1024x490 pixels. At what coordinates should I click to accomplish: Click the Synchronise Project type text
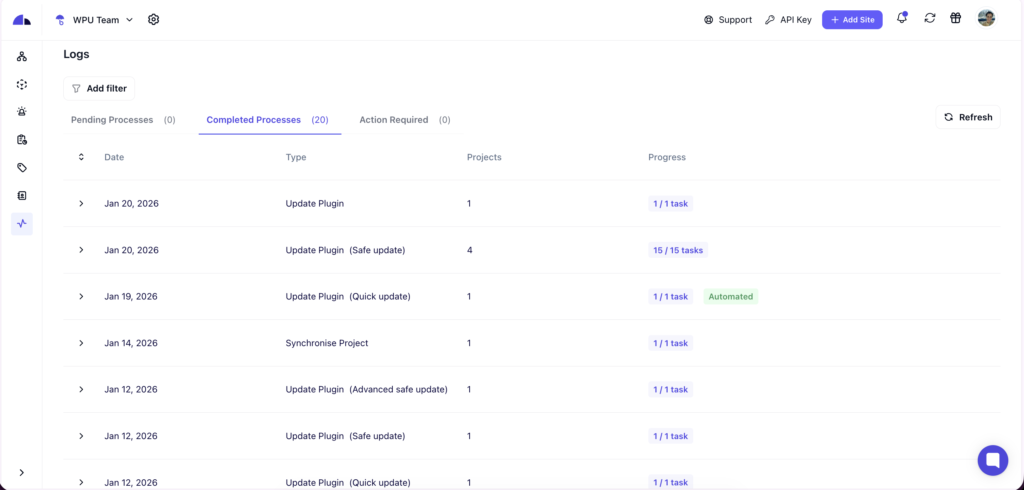327,343
